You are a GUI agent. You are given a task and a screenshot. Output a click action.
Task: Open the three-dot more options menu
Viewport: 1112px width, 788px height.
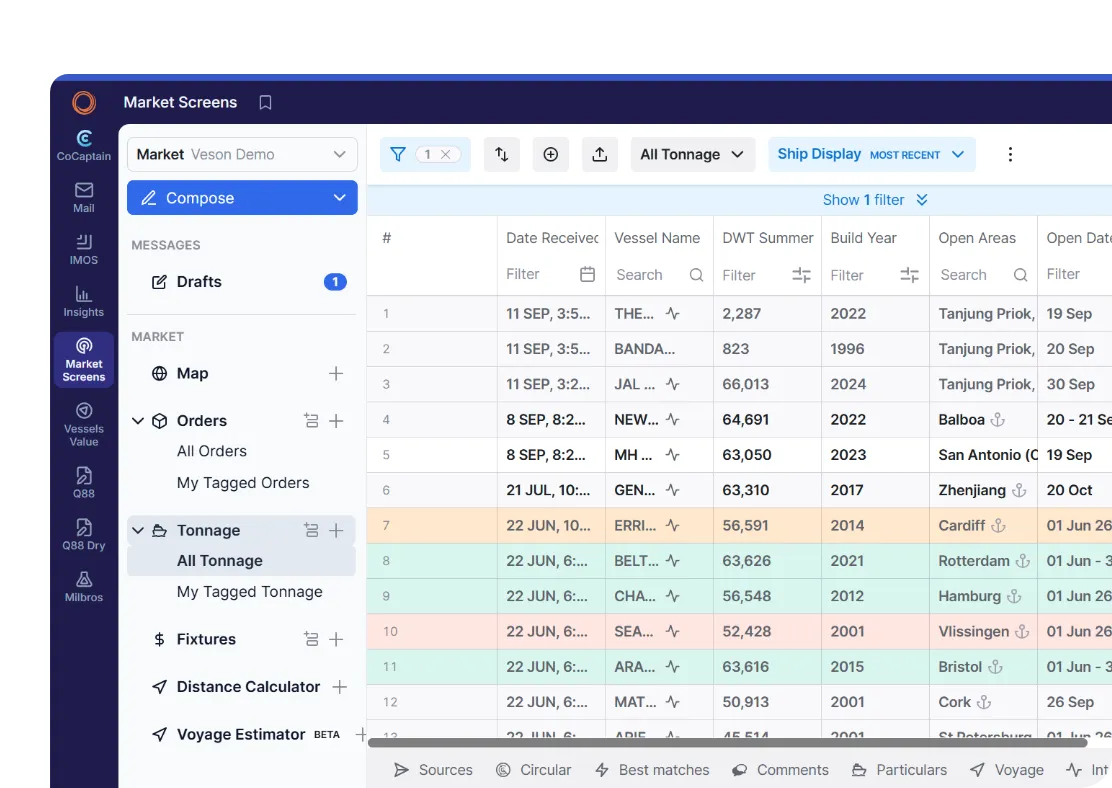click(1010, 154)
